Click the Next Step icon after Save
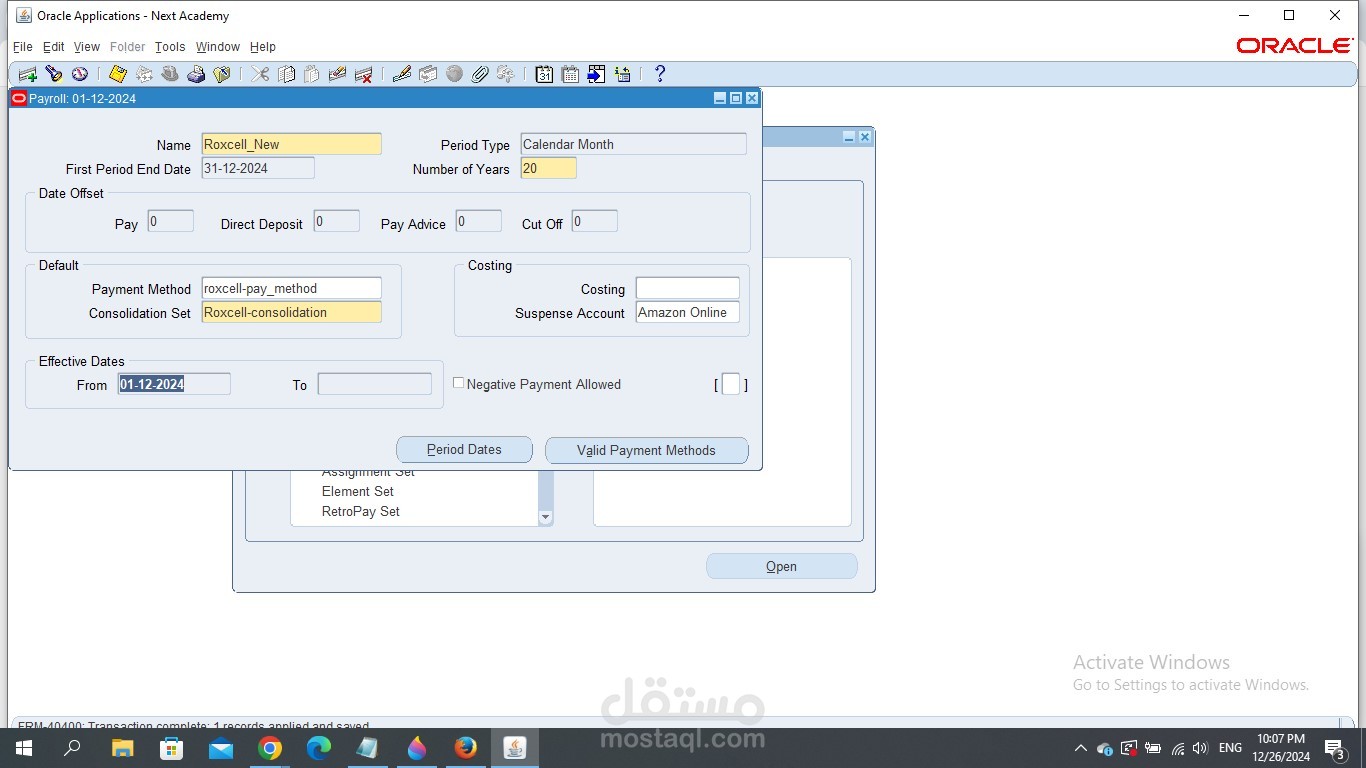This screenshot has width=1366, height=768. coord(144,74)
